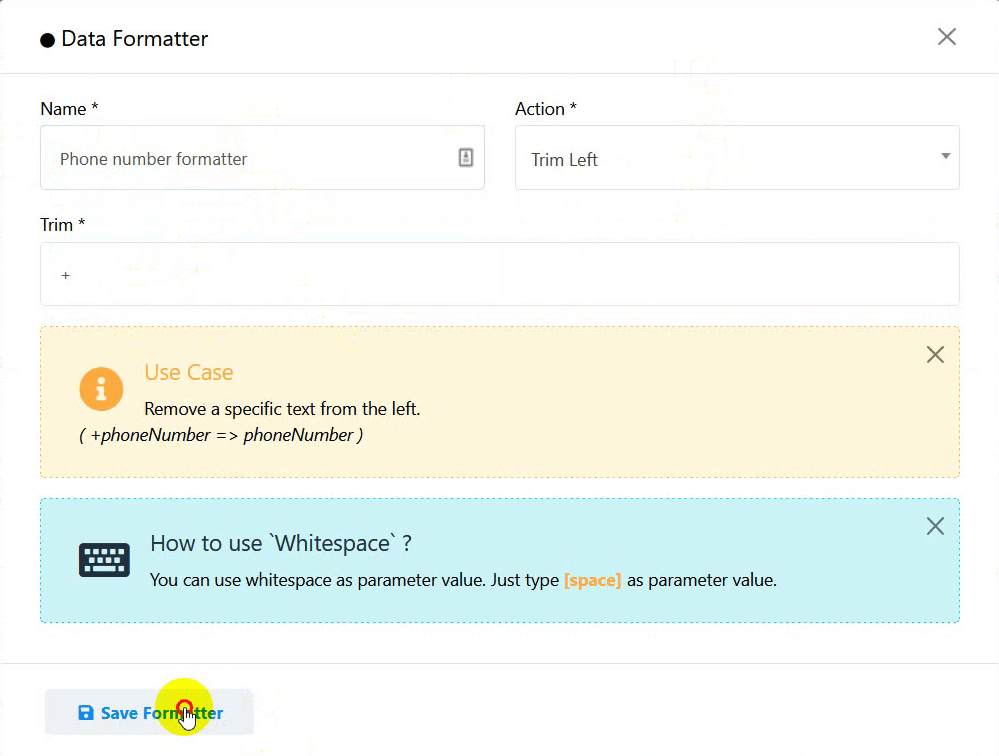Click the orange [space] keyword
This screenshot has height=756, width=999.
pos(593,580)
